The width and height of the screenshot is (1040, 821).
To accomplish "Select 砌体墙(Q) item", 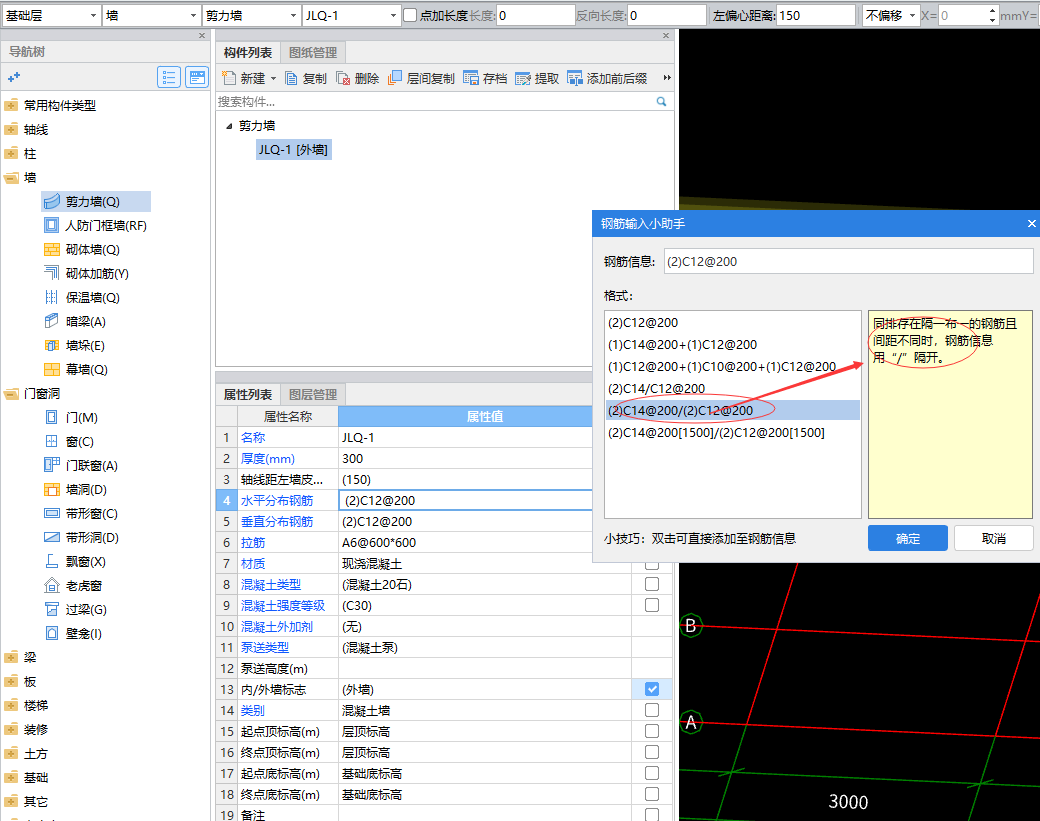I will 82,249.
